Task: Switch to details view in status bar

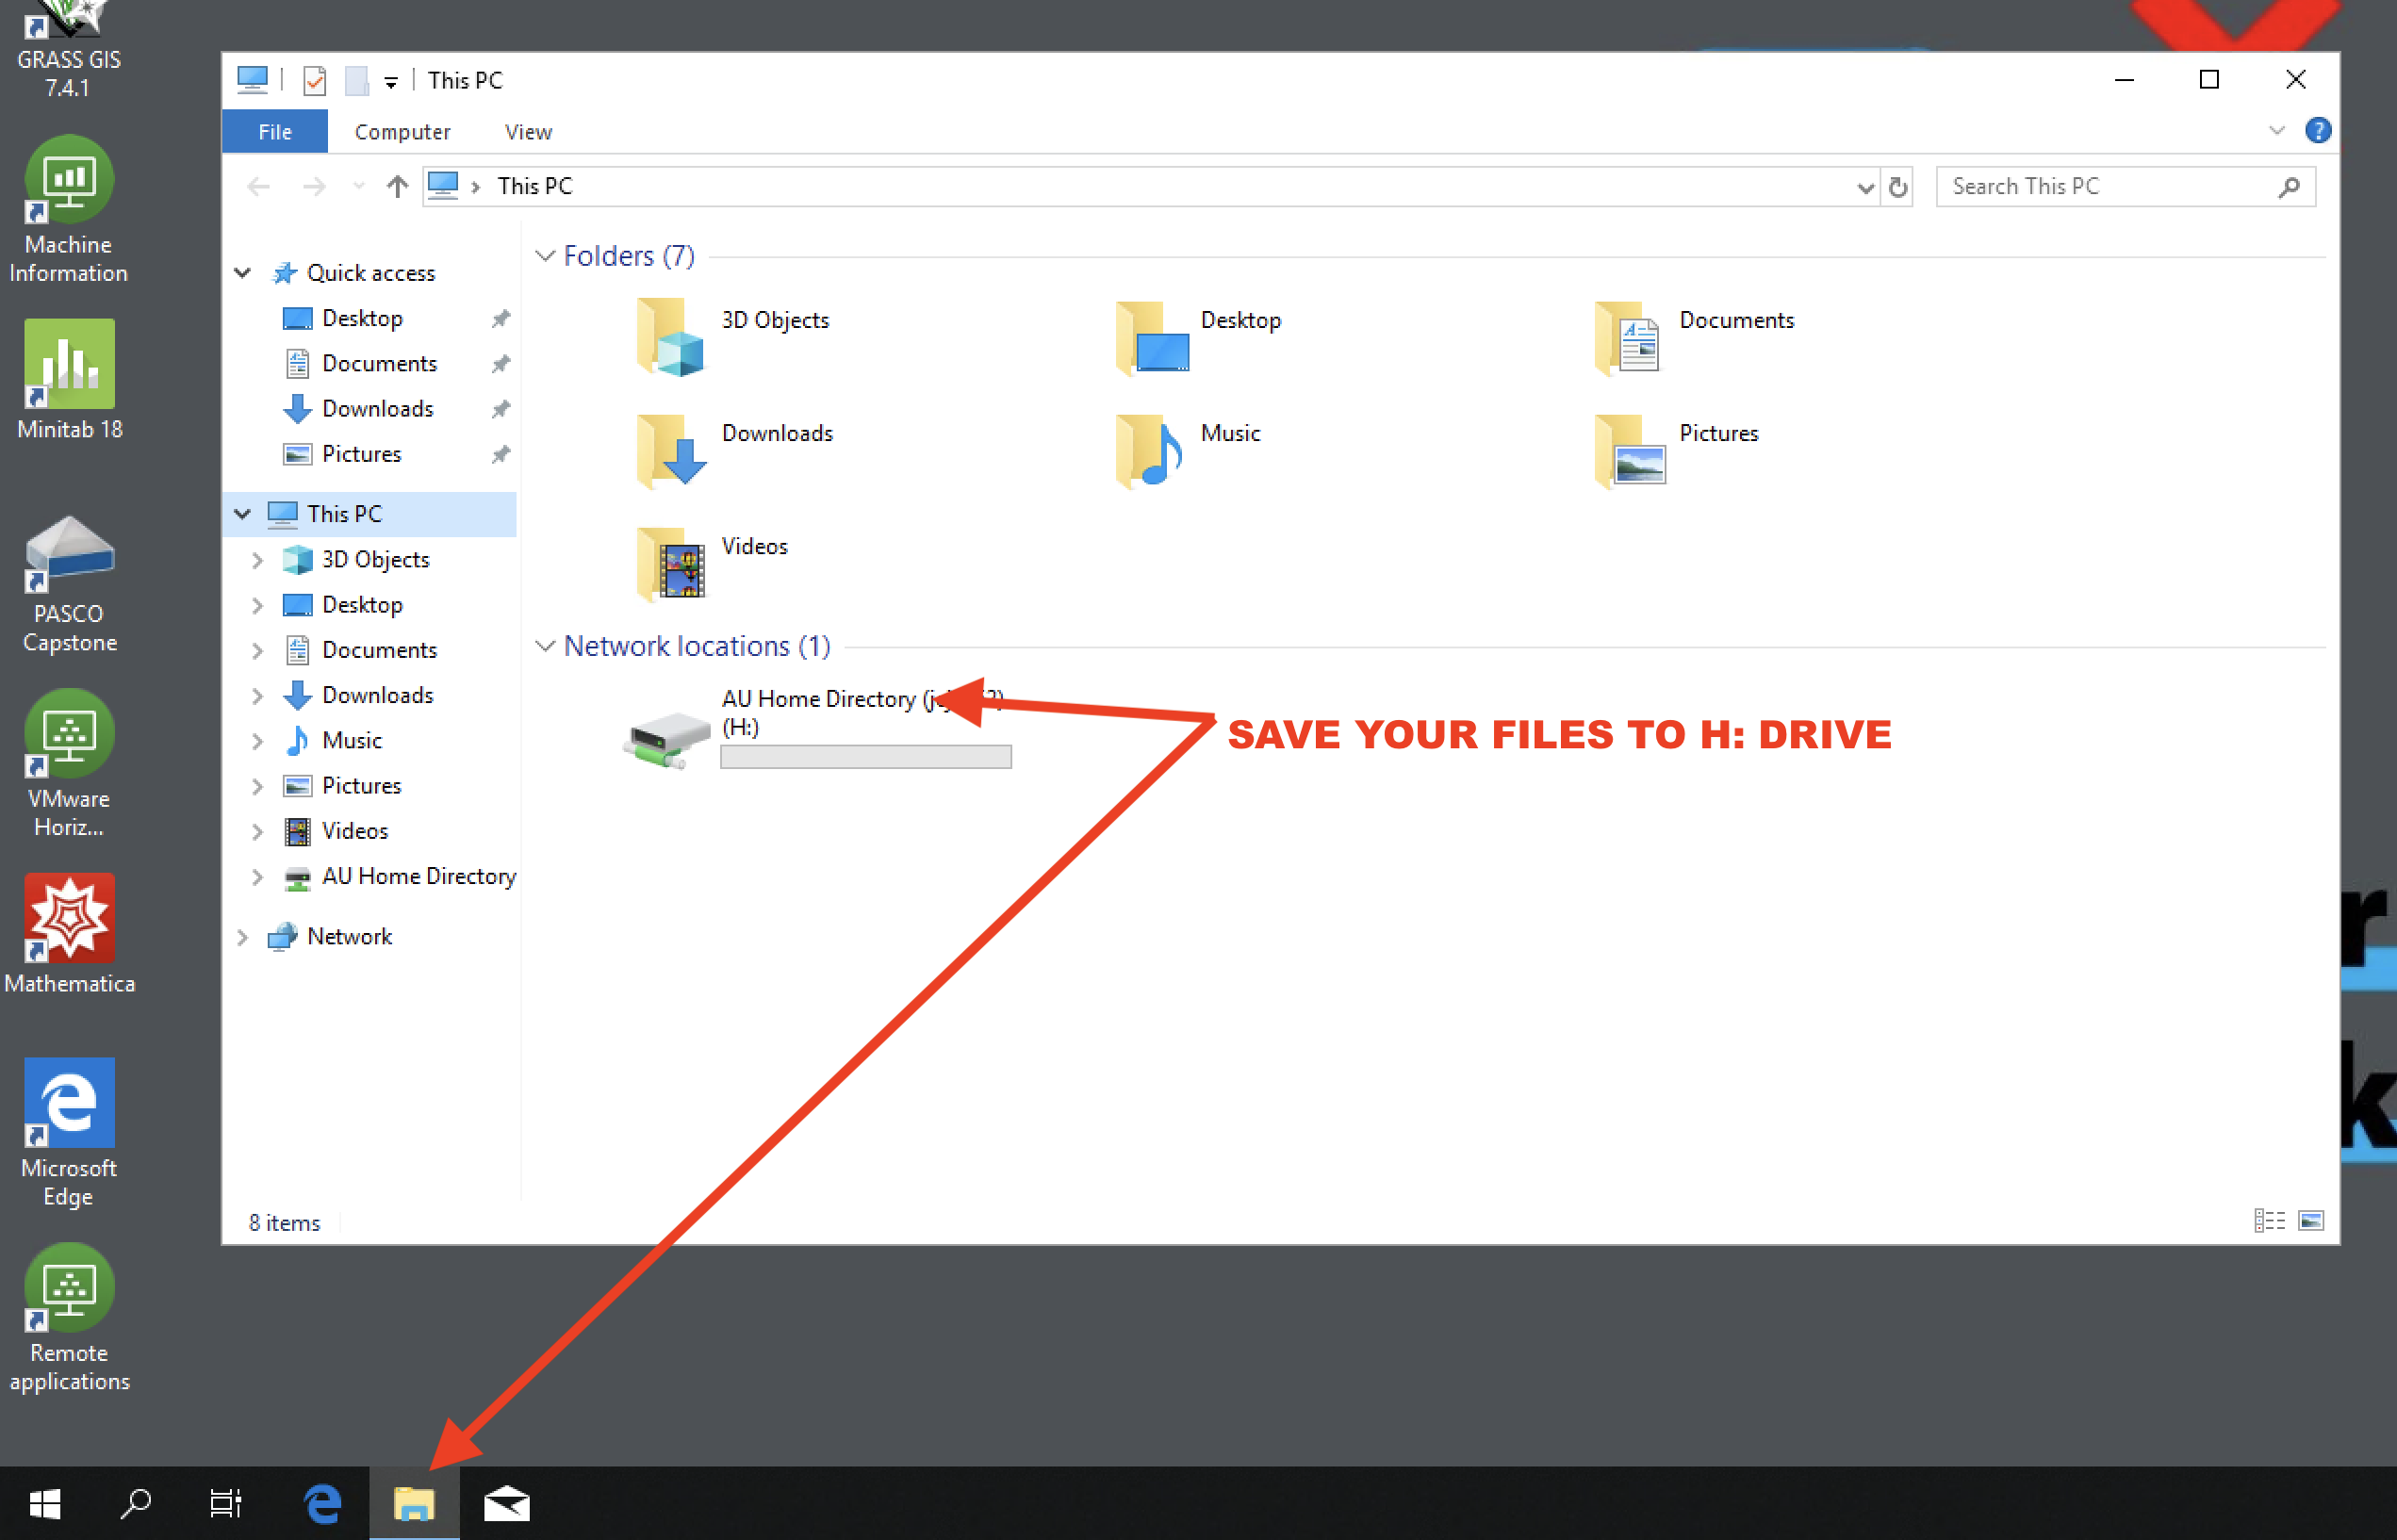Action: pyautogui.click(x=2270, y=1220)
